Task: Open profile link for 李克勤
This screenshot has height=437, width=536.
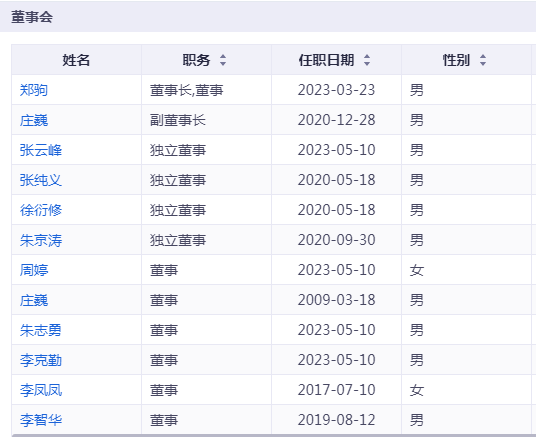Action: (41, 360)
